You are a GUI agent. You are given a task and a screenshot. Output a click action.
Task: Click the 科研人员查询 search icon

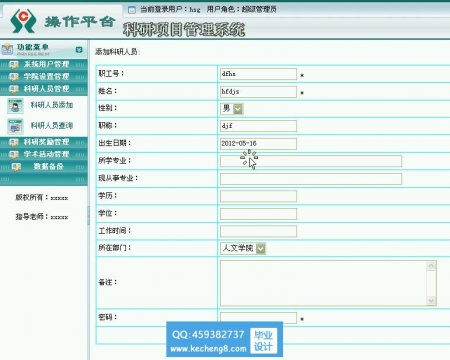(15, 126)
